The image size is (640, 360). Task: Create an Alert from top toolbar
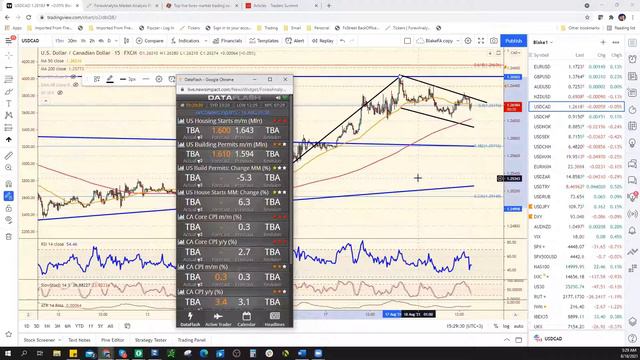click(295, 41)
